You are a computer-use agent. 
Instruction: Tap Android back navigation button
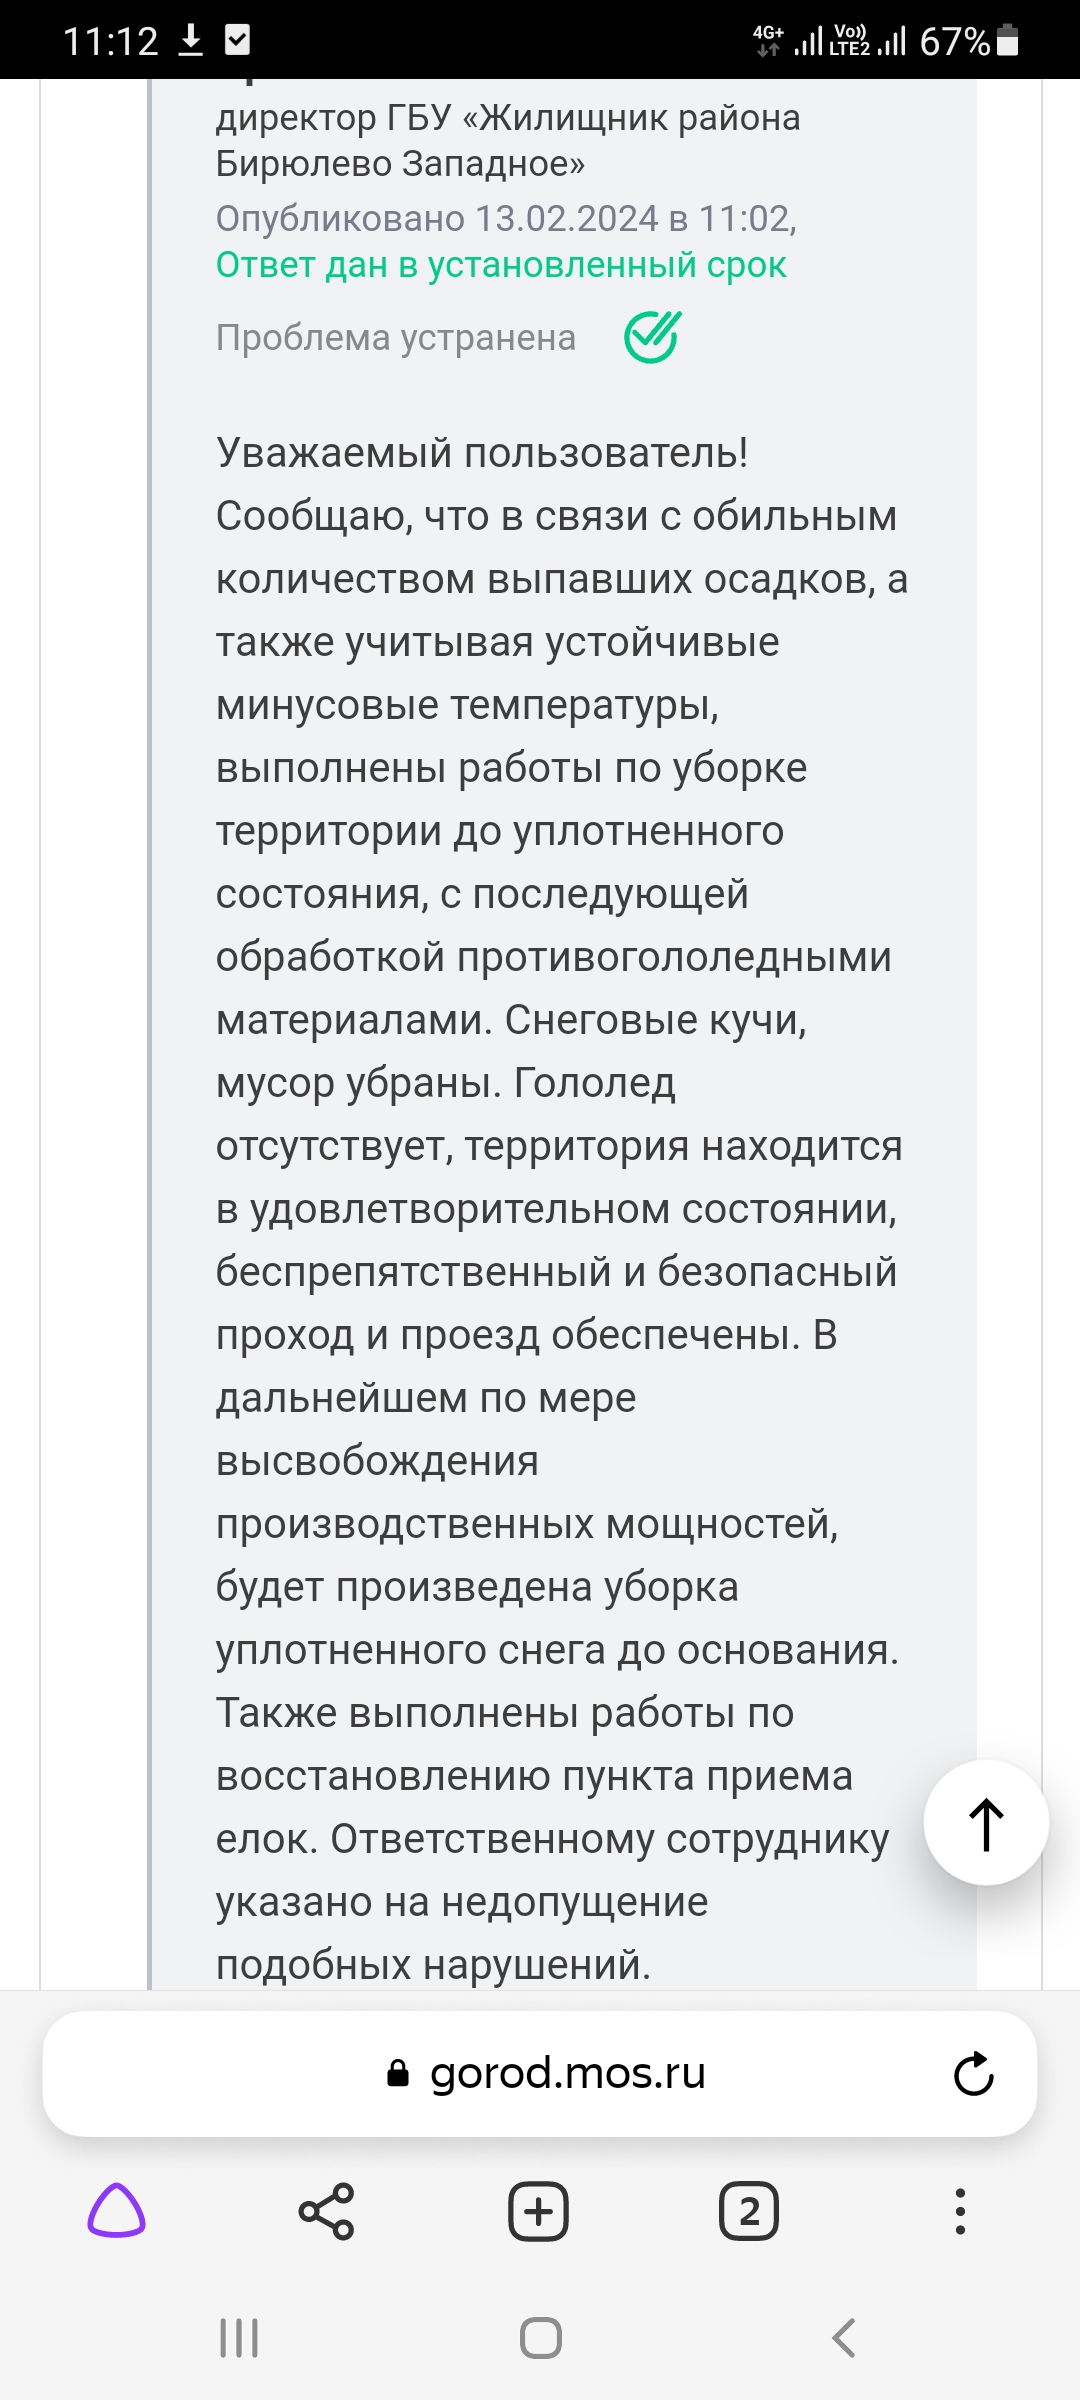coord(843,2338)
